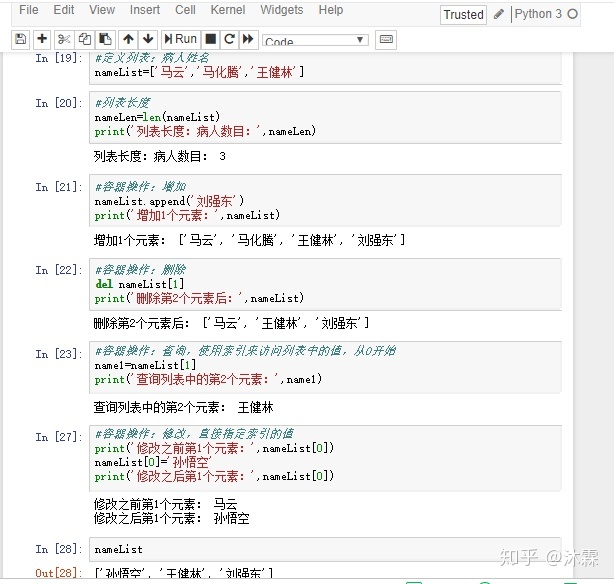Save notebook with the floppy disk icon
The width and height of the screenshot is (614, 584).
coord(20,39)
